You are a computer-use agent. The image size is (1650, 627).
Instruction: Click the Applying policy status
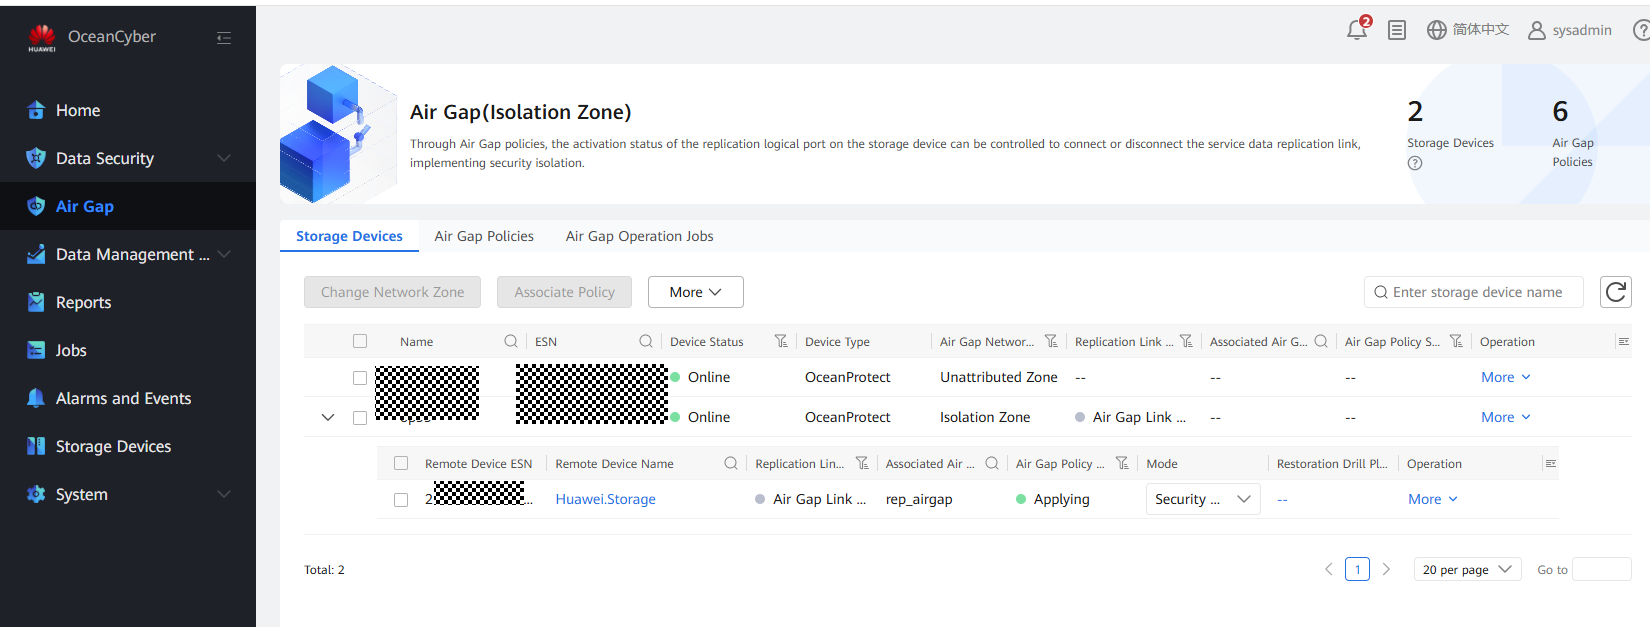click(1053, 499)
